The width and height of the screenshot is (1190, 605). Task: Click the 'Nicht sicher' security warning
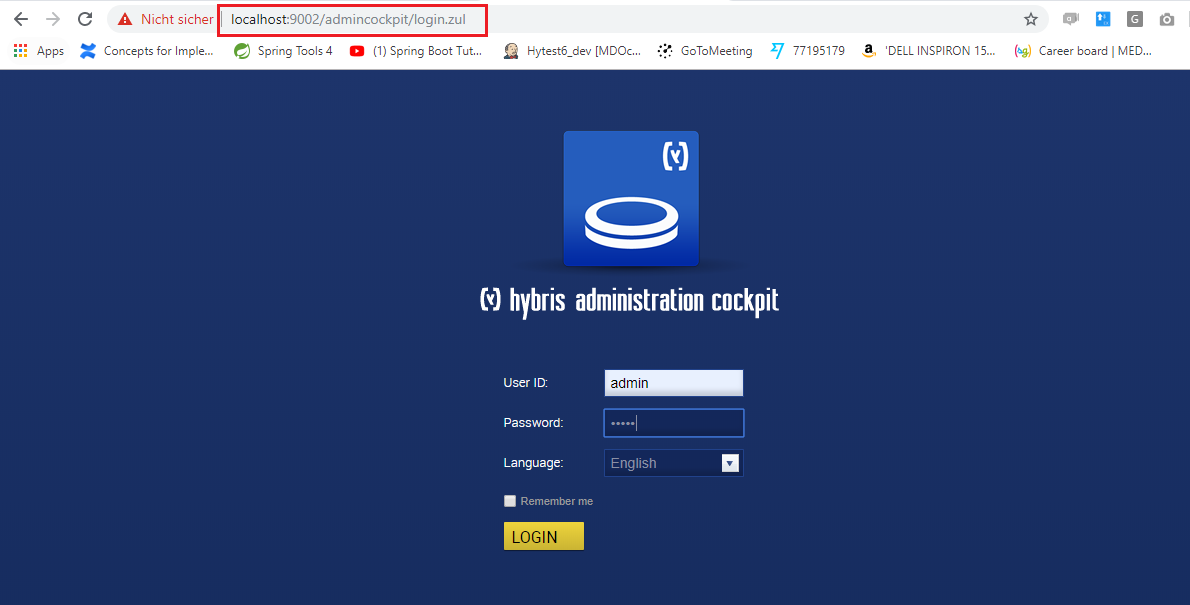coord(165,19)
